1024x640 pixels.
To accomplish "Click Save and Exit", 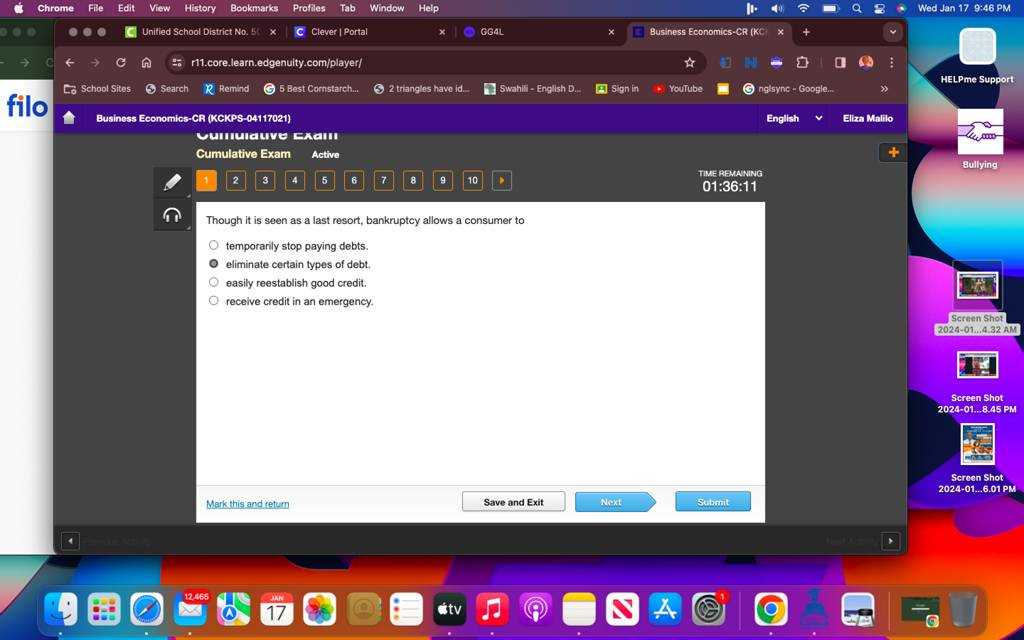I will (513, 502).
